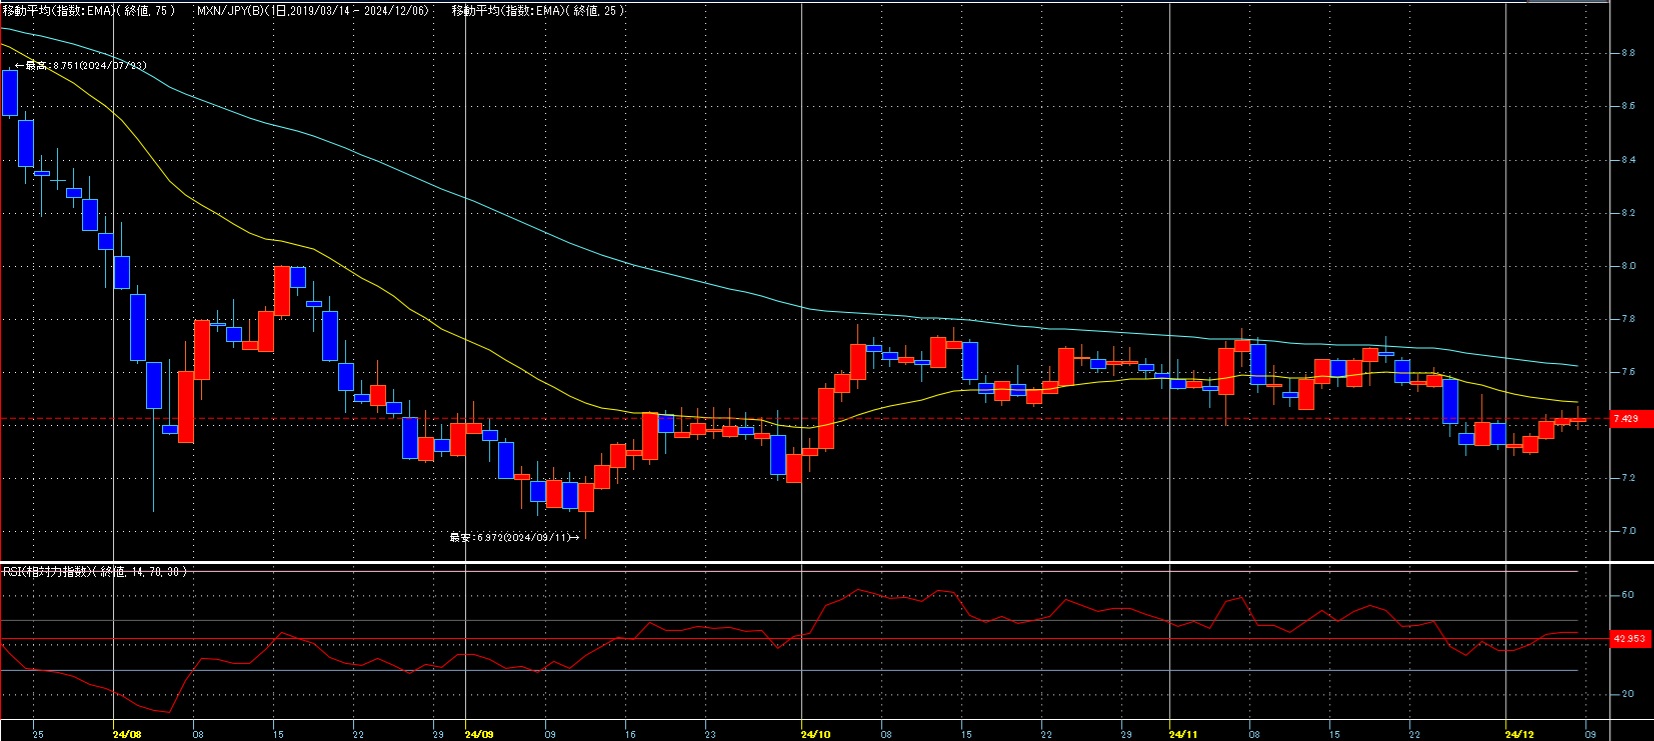Click the 25 date label before 24/08
The image size is (1654, 741).
tap(38, 734)
